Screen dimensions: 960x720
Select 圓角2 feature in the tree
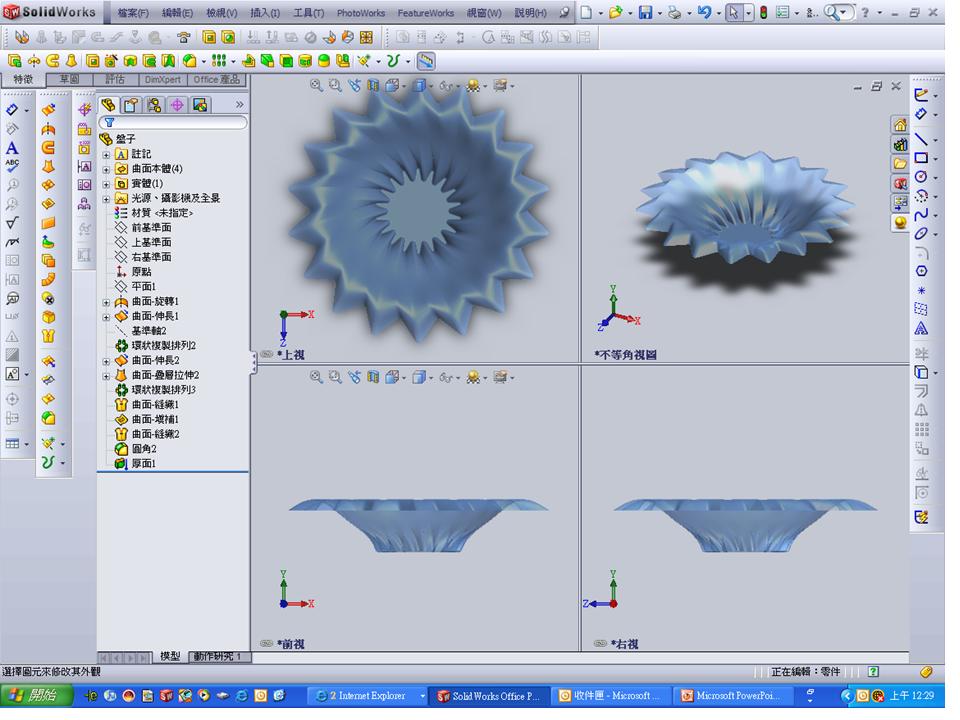(x=135, y=449)
